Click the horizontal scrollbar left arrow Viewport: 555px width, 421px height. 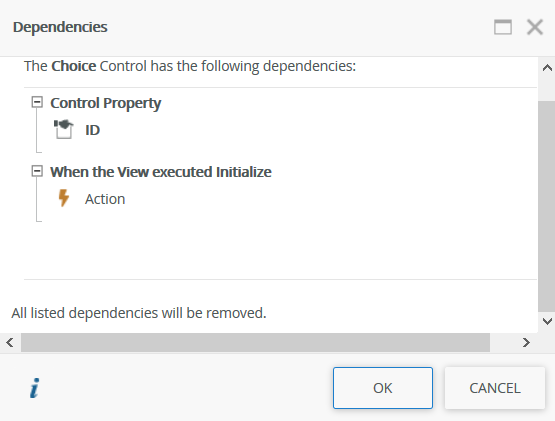point(10,342)
